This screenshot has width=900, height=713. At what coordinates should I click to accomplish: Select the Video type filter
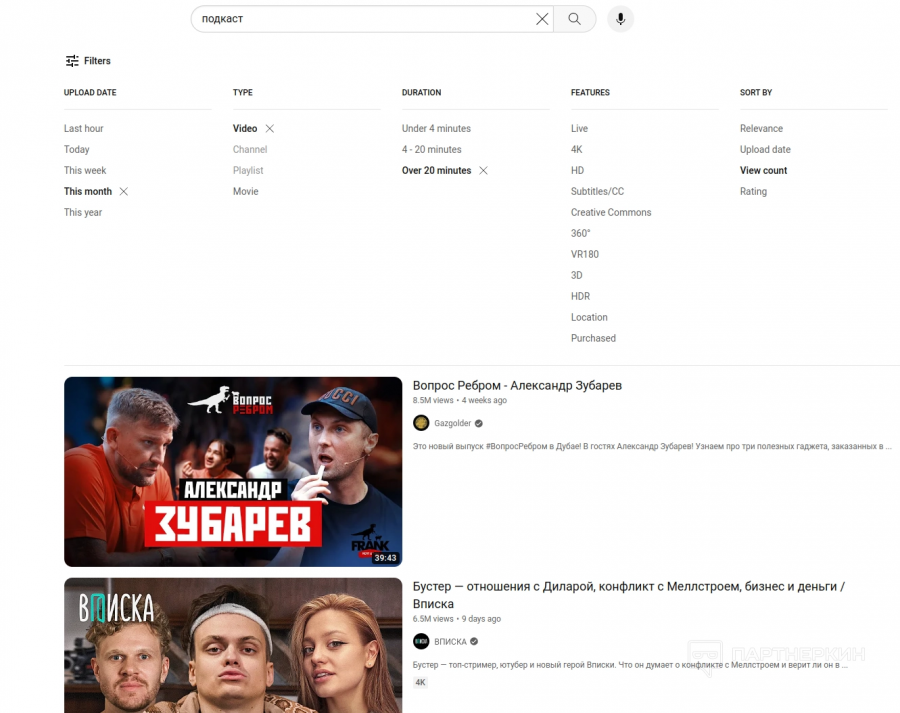(x=245, y=129)
